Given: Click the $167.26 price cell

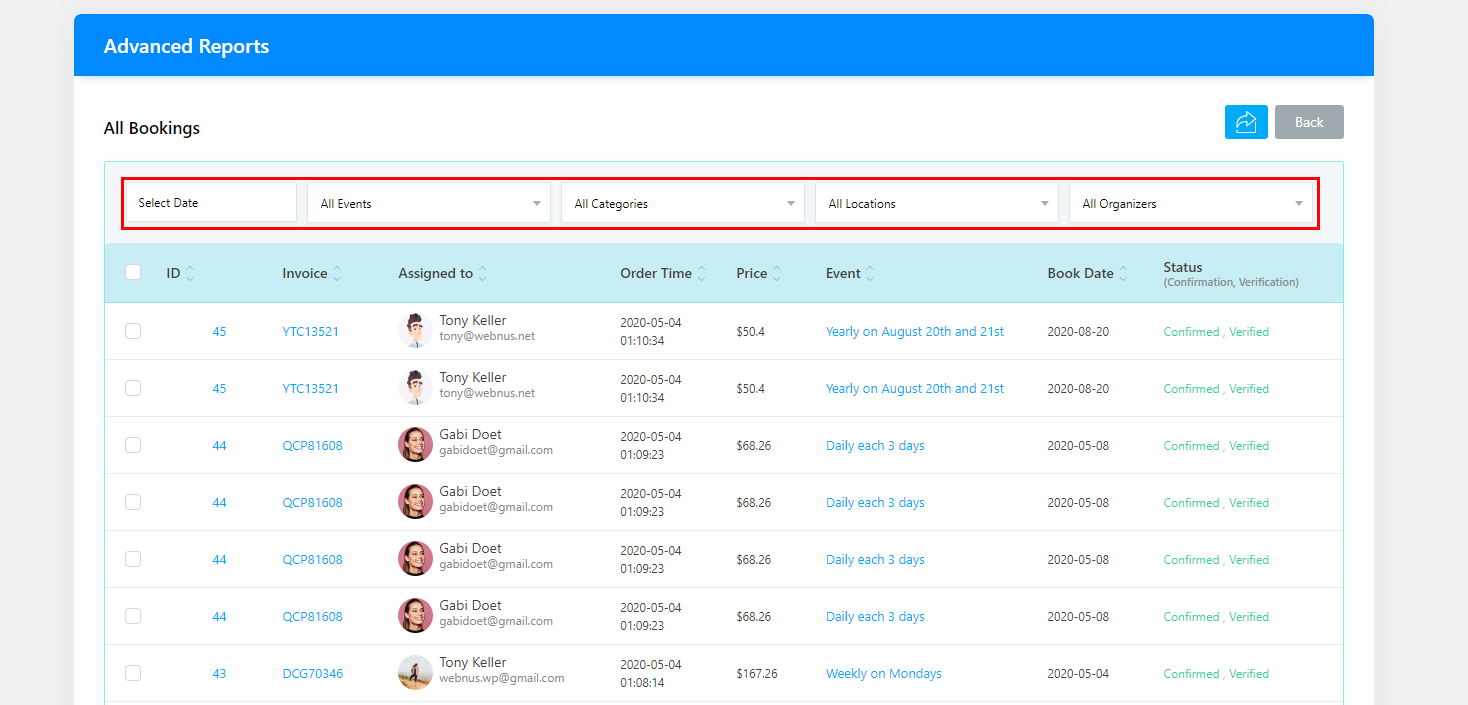Looking at the screenshot, I should (757, 674).
